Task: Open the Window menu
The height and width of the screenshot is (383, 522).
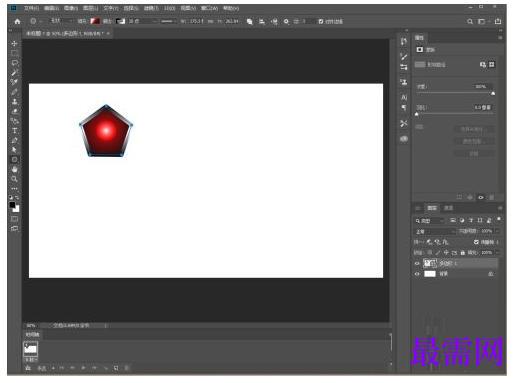Action: click(x=209, y=8)
